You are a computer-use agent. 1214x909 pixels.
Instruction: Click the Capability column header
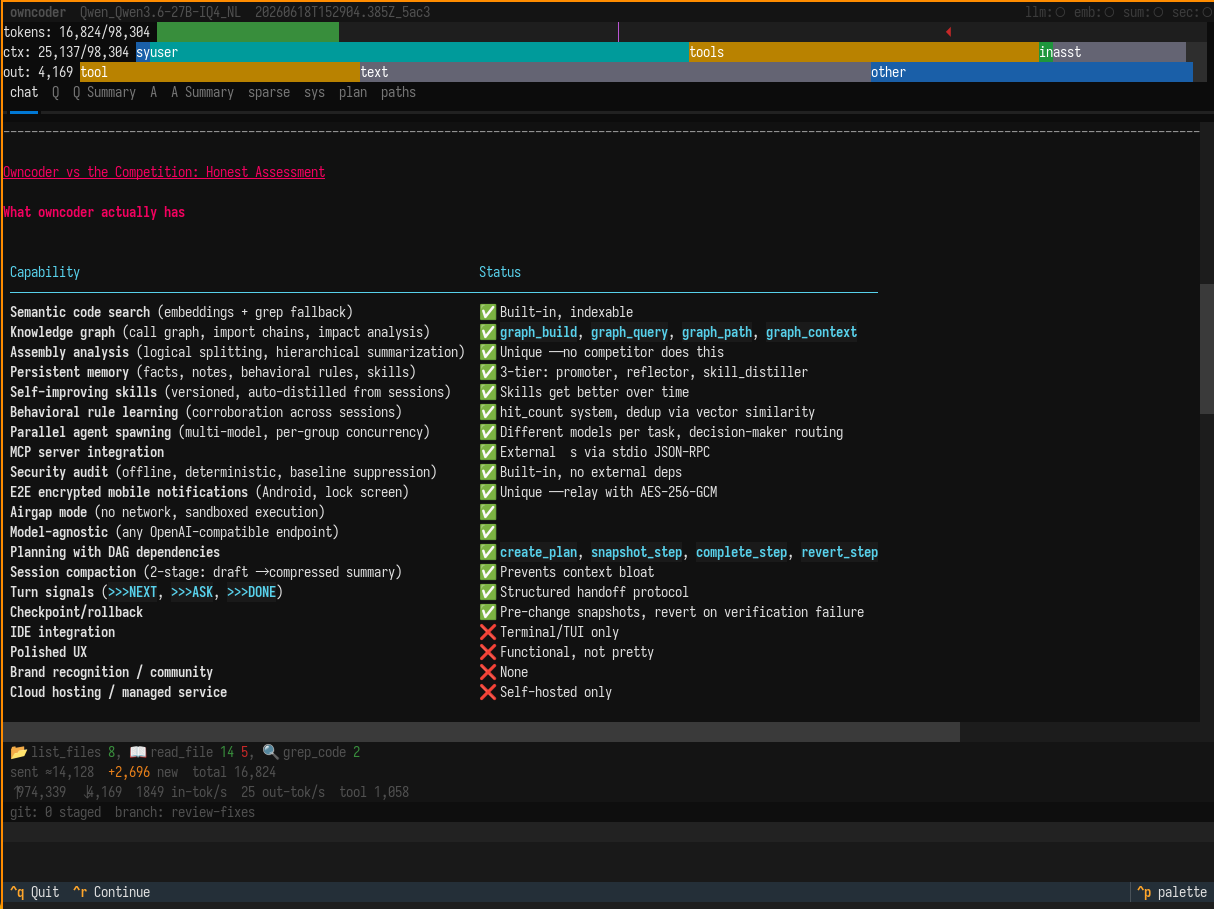point(45,272)
